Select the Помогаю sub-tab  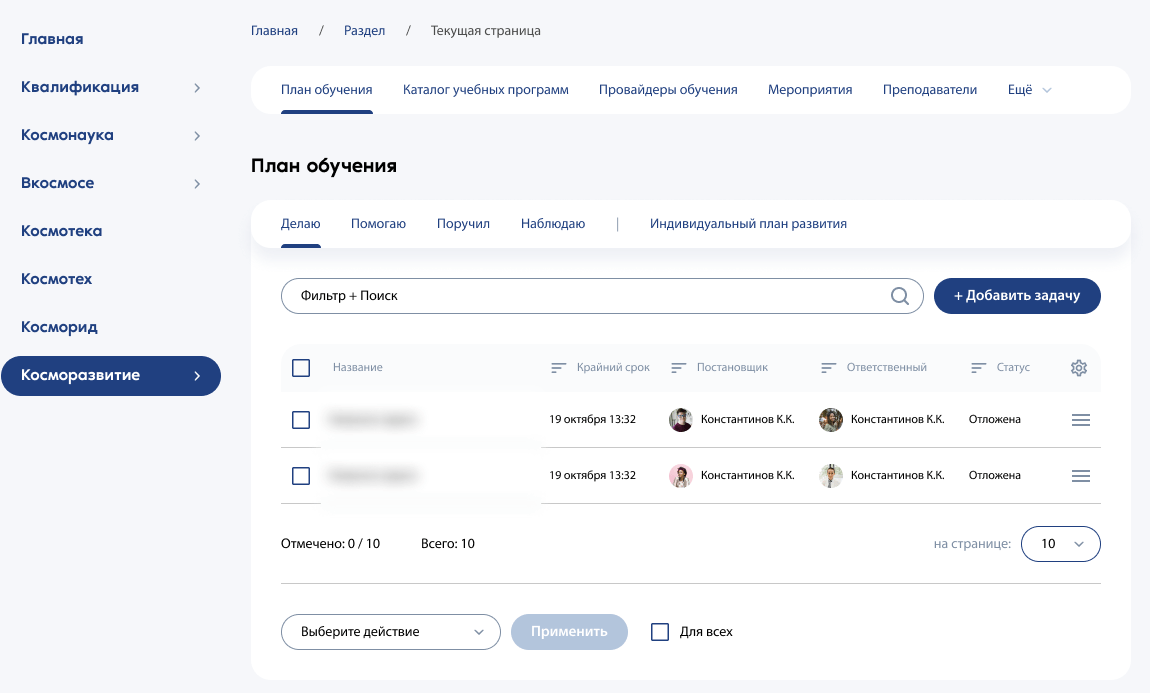pyautogui.click(x=378, y=224)
